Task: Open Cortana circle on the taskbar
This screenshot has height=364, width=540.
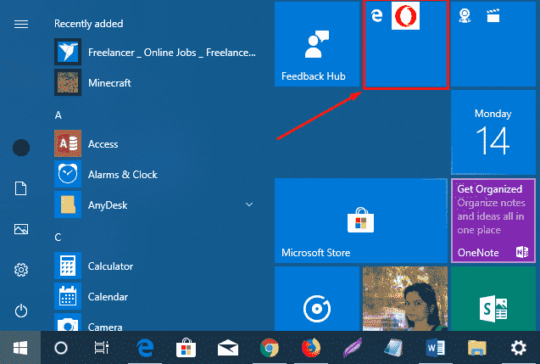Action: [x=61, y=348]
